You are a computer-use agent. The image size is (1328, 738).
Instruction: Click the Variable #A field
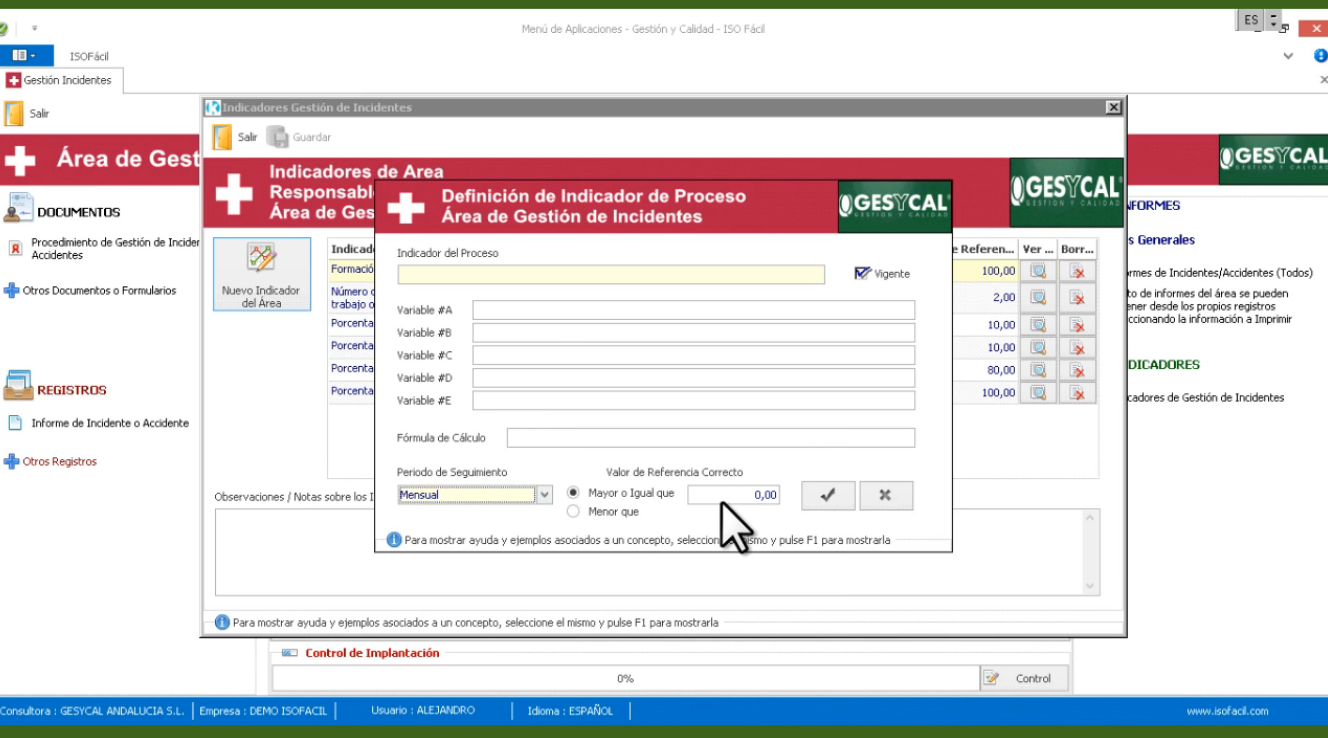tap(694, 310)
